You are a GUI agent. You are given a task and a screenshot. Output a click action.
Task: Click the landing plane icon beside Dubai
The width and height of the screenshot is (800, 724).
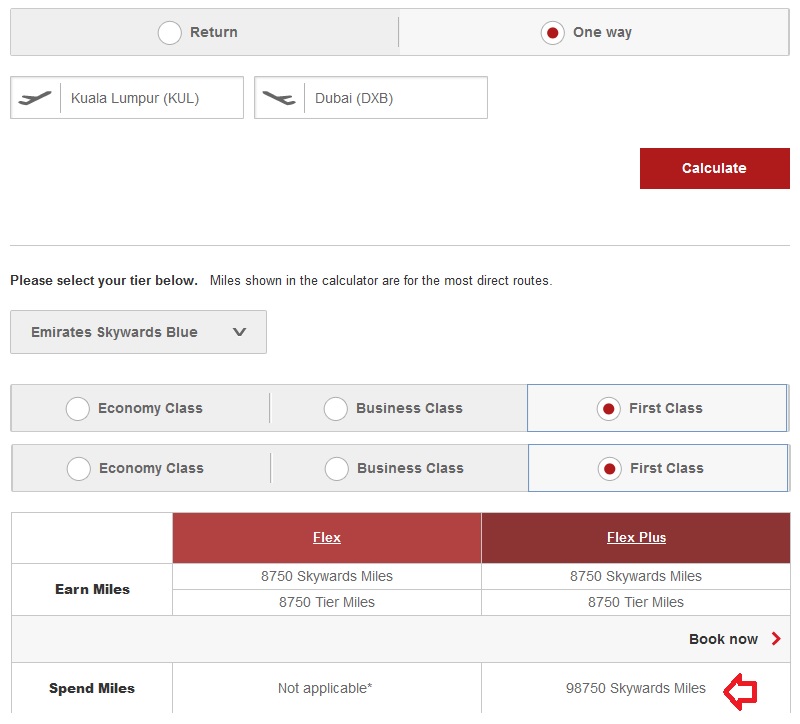point(279,98)
